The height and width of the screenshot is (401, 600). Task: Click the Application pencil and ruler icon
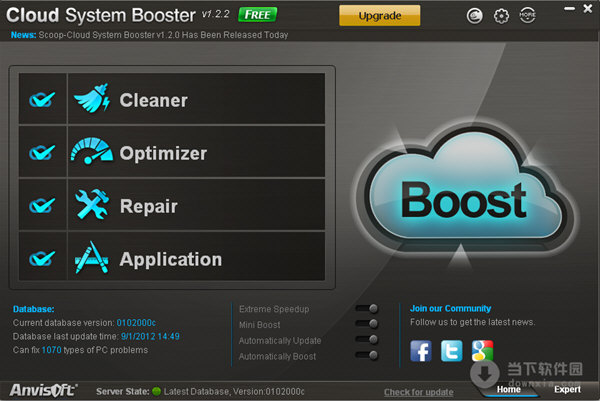coord(92,258)
